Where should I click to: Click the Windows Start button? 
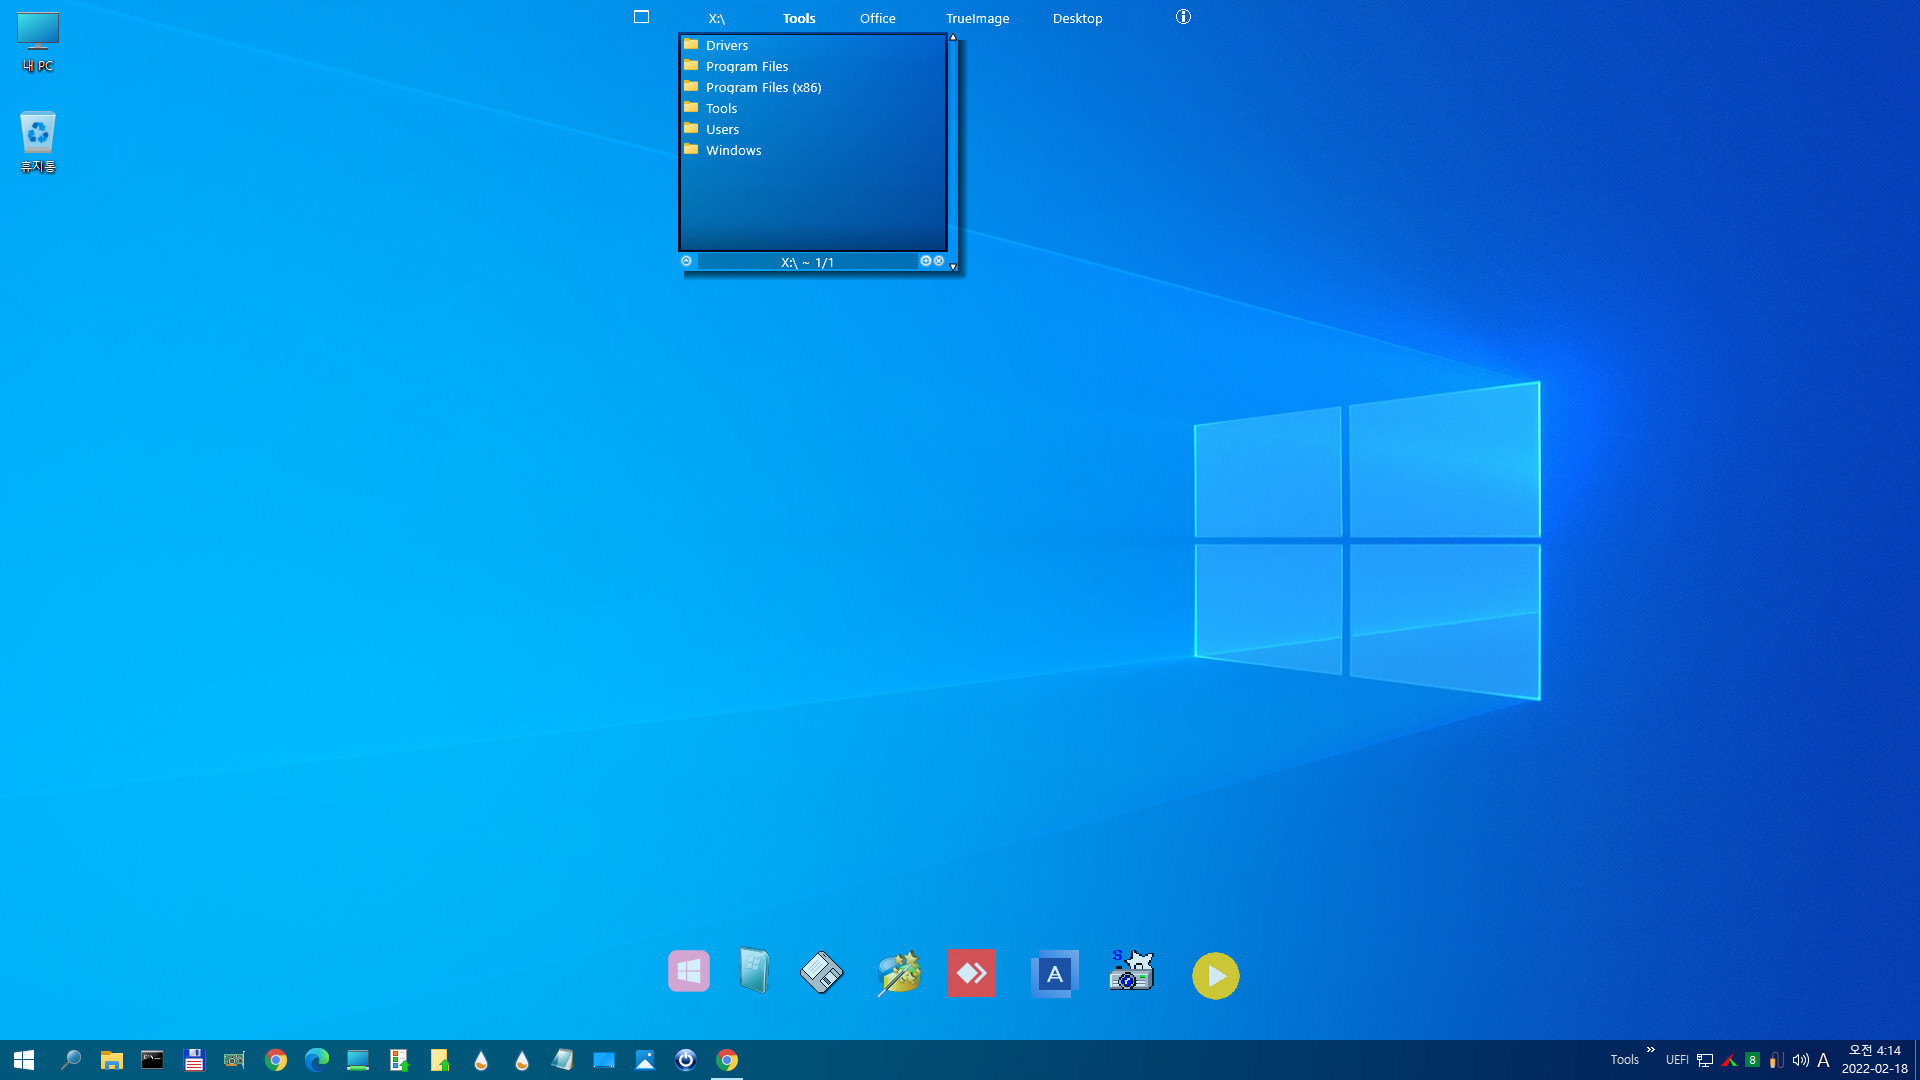[24, 1060]
